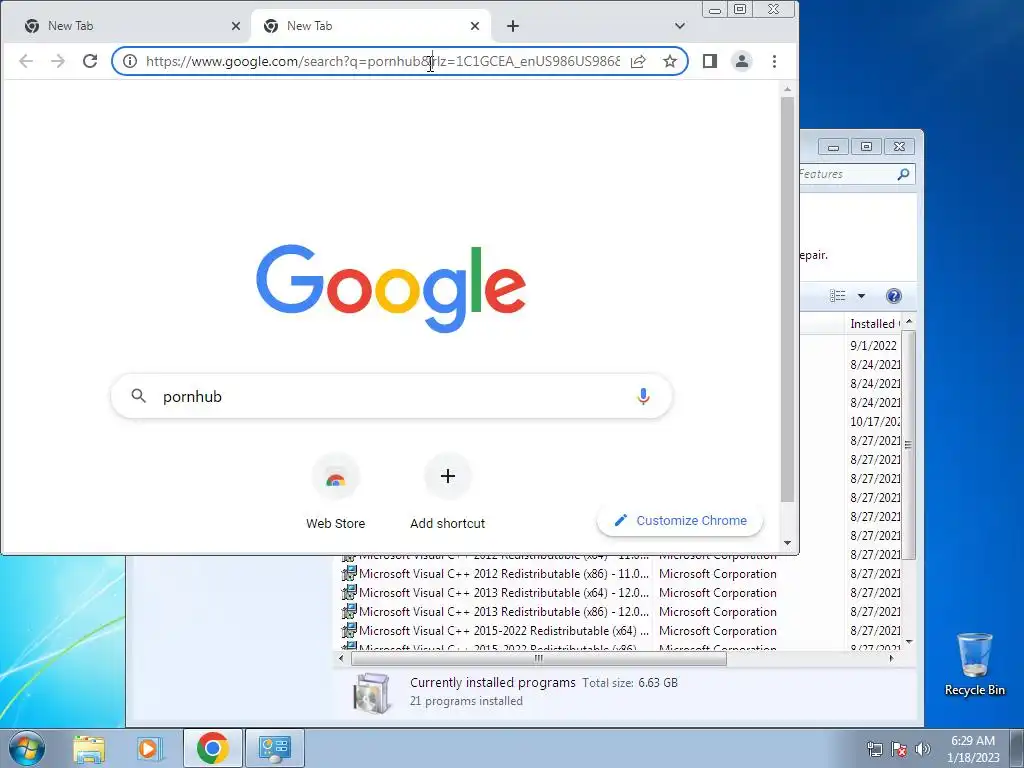Click search icon in Programs and Features
The width and height of the screenshot is (1024, 768).
[903, 174]
